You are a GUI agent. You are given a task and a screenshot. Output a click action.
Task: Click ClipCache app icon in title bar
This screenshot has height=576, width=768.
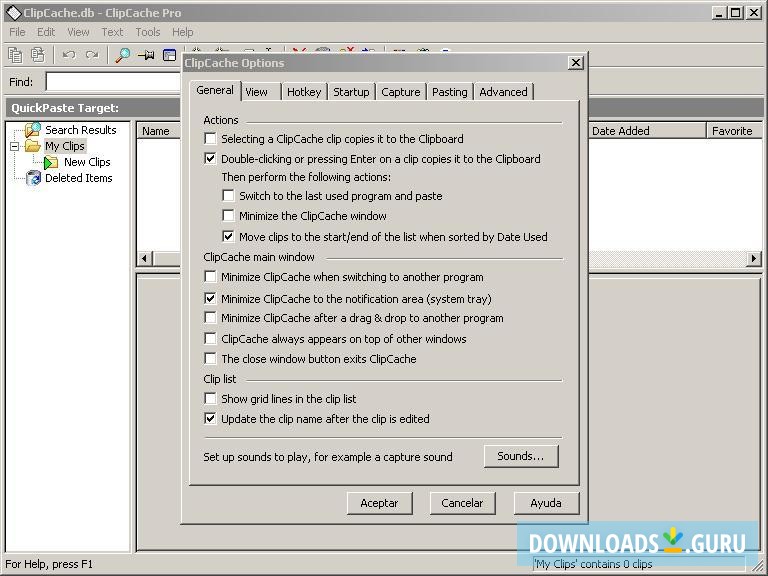13,13
